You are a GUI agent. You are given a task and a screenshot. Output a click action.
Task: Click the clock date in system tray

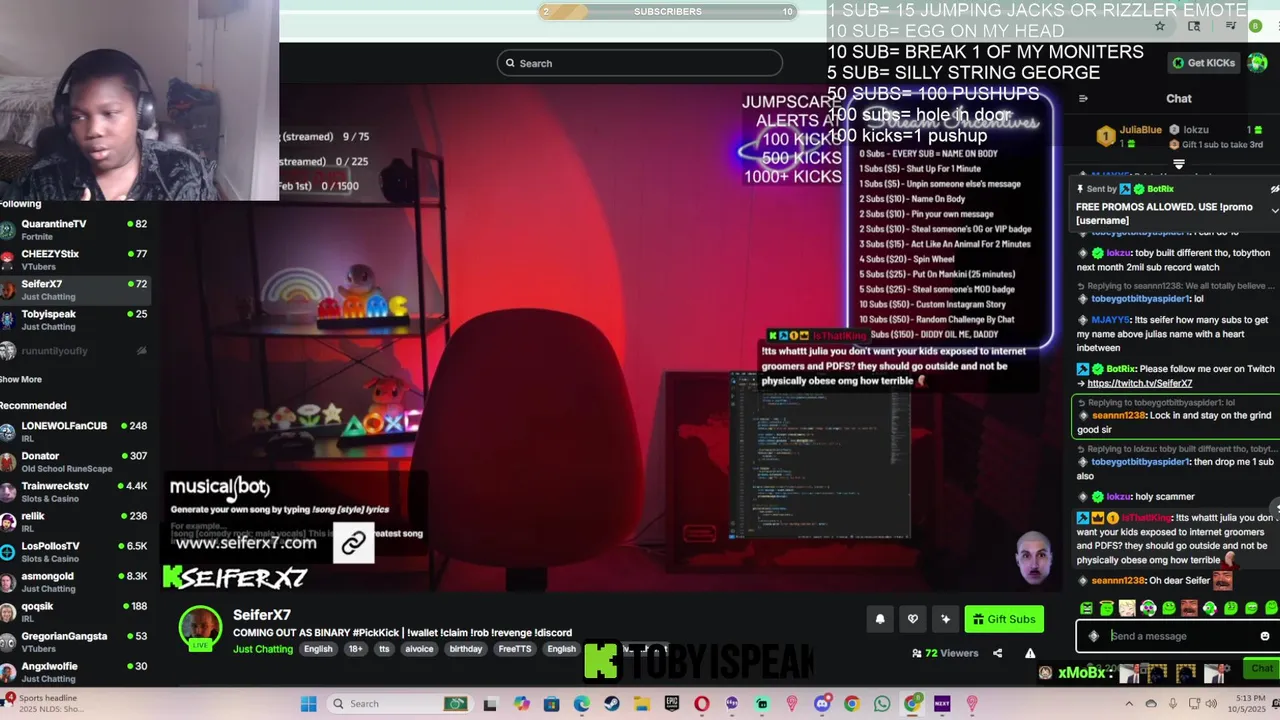(1248, 704)
